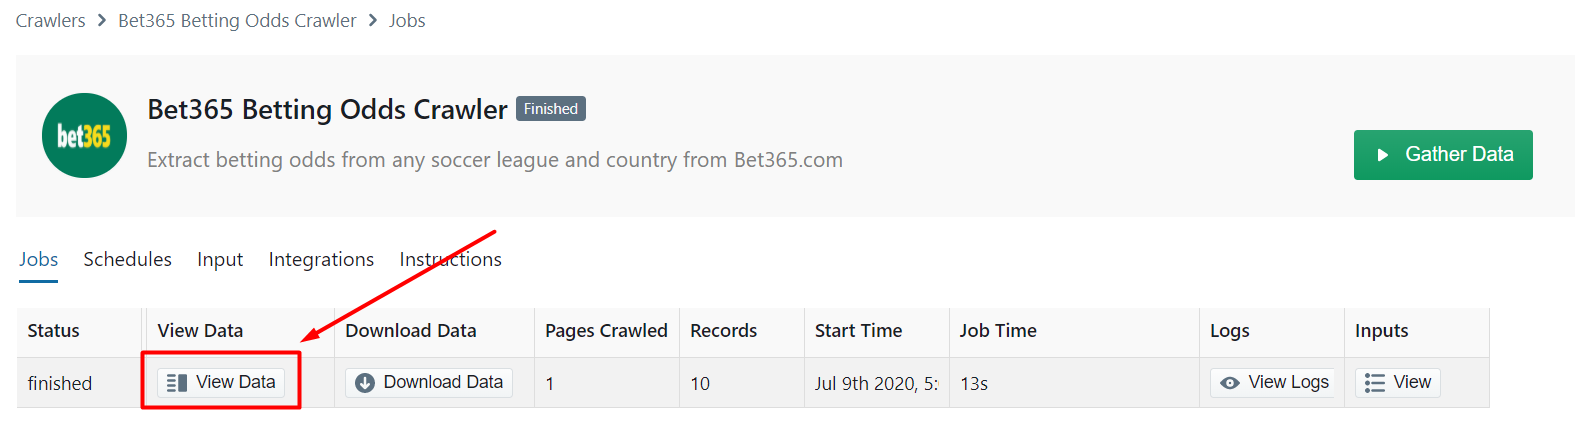Image resolution: width=1575 pixels, height=435 pixels.
Task: Switch to the Schedules tab
Action: pos(127,259)
